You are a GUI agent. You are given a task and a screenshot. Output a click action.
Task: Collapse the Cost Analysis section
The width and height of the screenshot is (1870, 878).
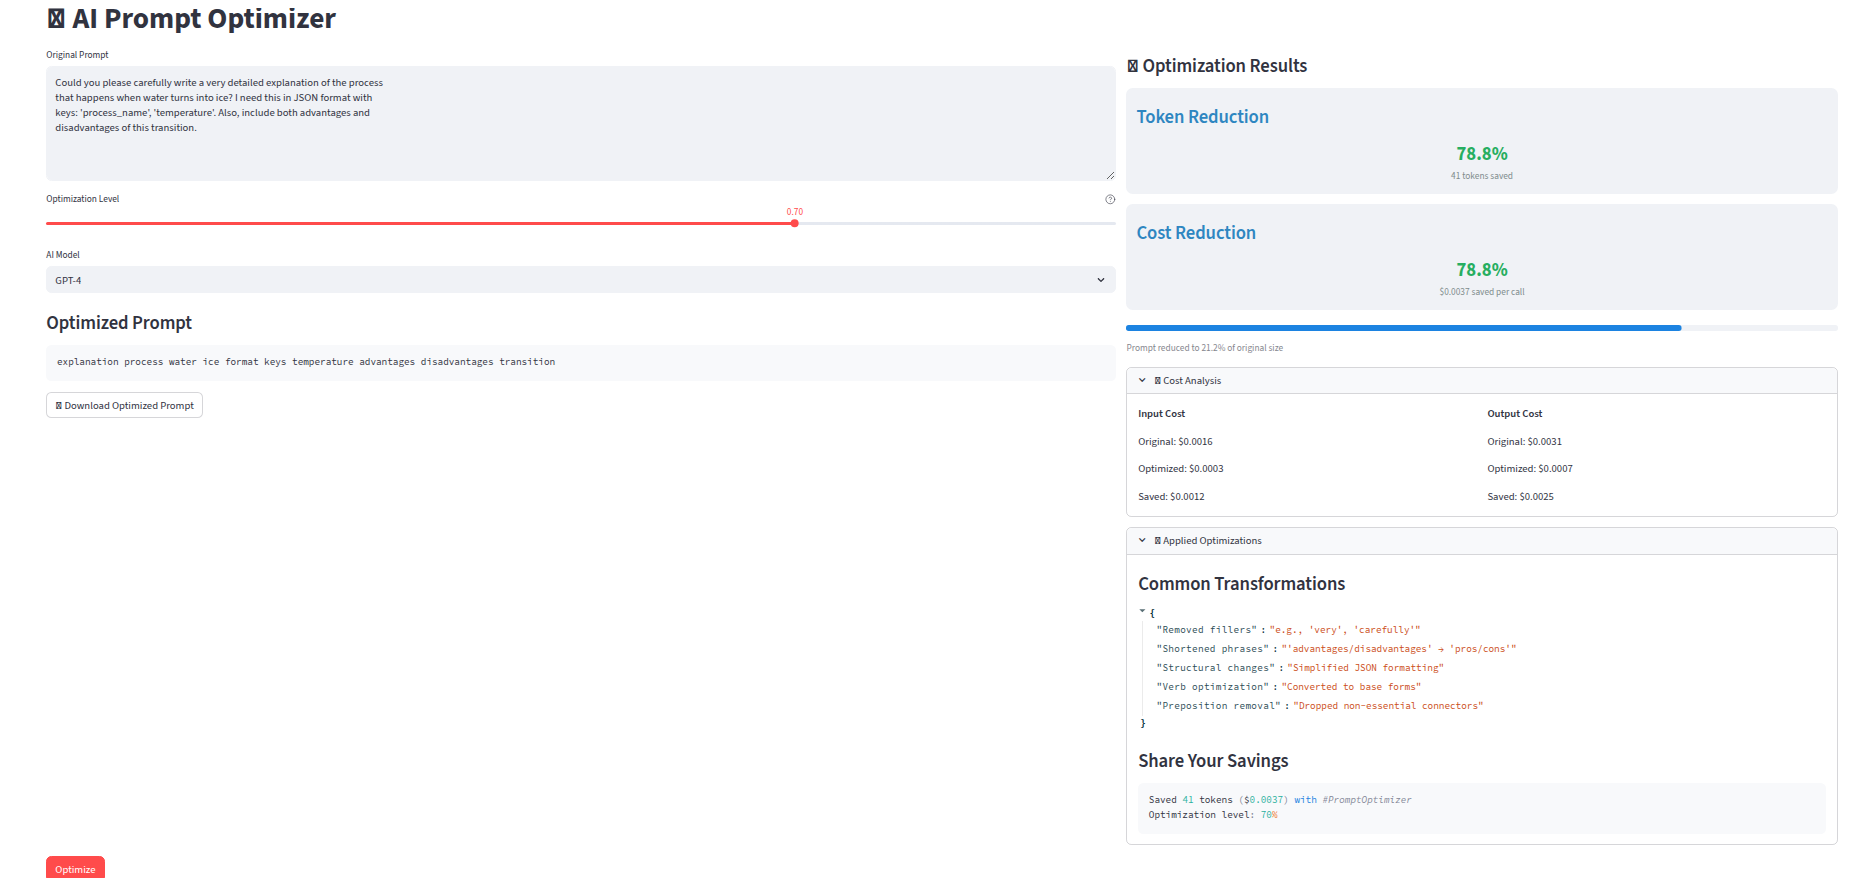point(1142,381)
